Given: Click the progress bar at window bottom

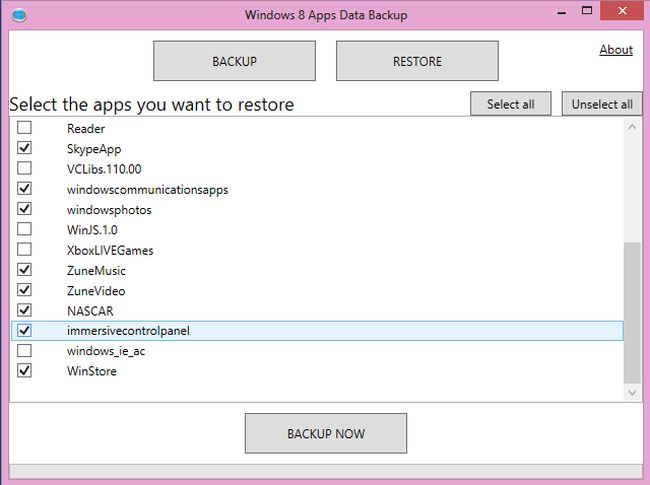Looking at the screenshot, I should click(x=326, y=471).
